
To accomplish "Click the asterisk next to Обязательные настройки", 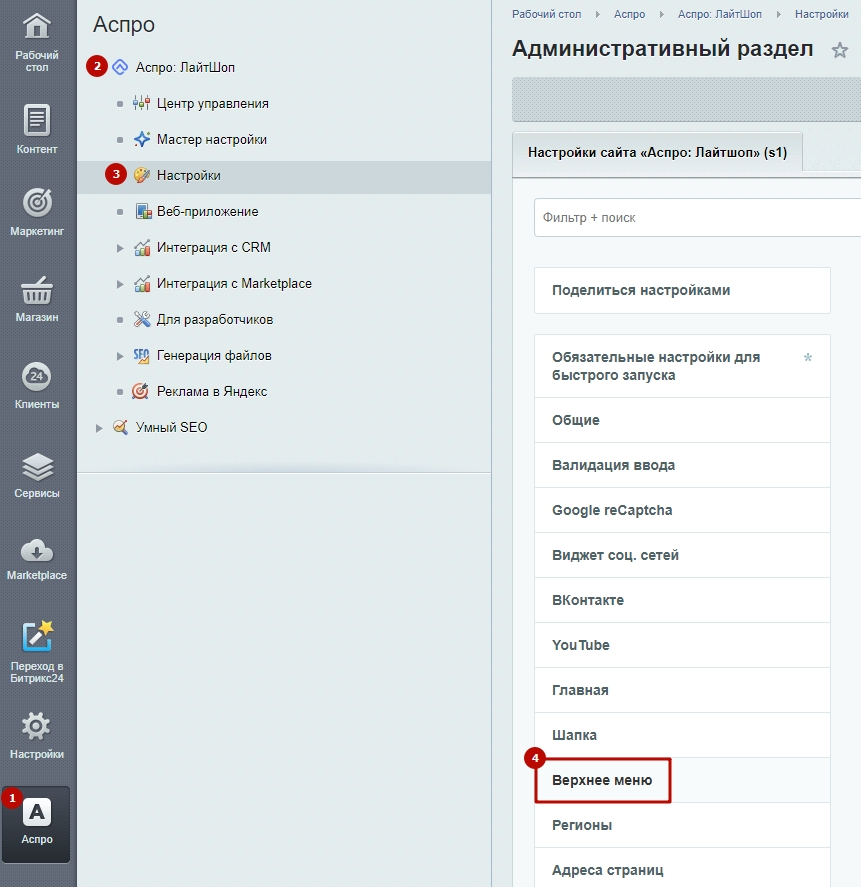I will [808, 357].
